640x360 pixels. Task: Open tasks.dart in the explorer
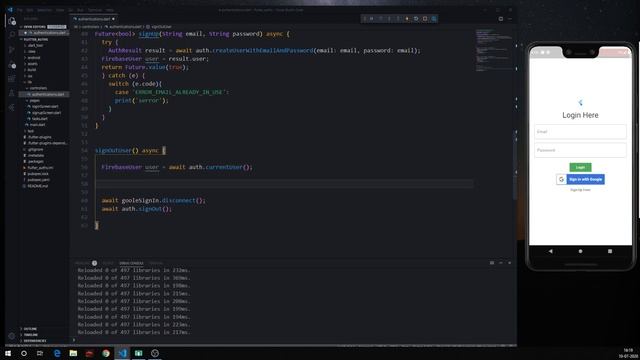pyautogui.click(x=40, y=119)
